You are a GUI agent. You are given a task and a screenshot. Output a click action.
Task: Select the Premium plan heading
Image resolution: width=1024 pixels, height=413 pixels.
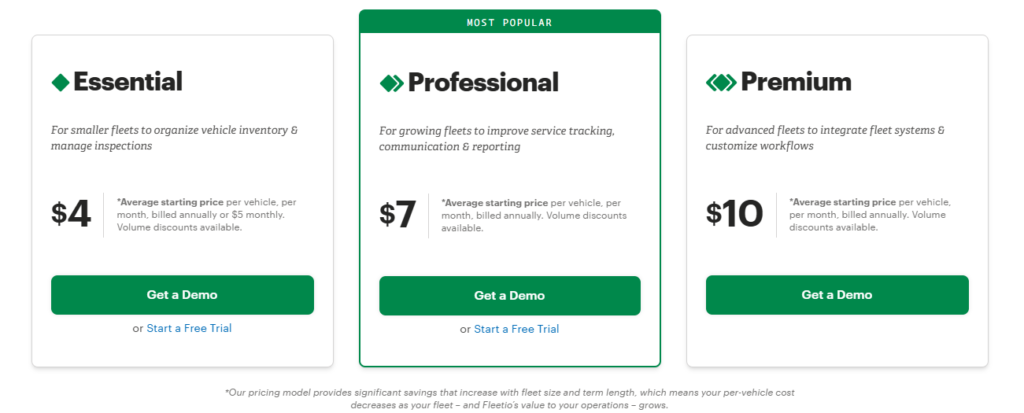coord(796,82)
